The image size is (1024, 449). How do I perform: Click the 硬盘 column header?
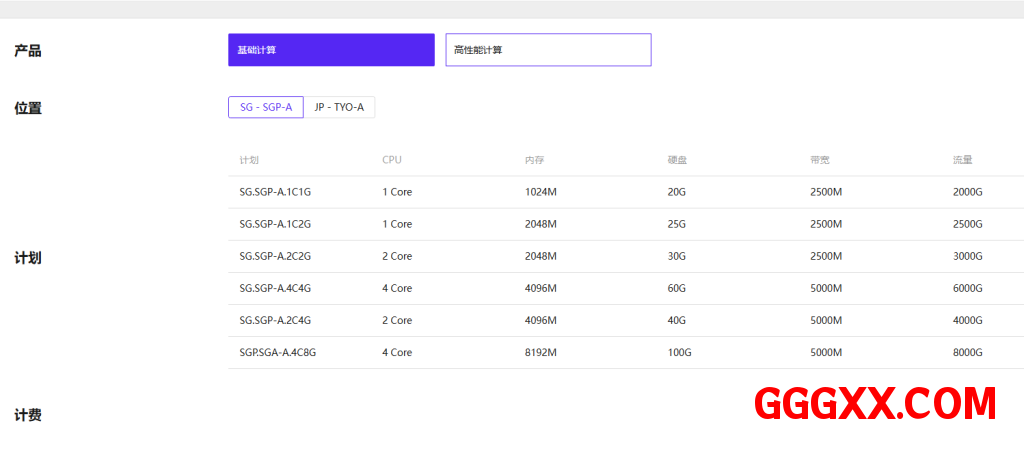tap(677, 160)
